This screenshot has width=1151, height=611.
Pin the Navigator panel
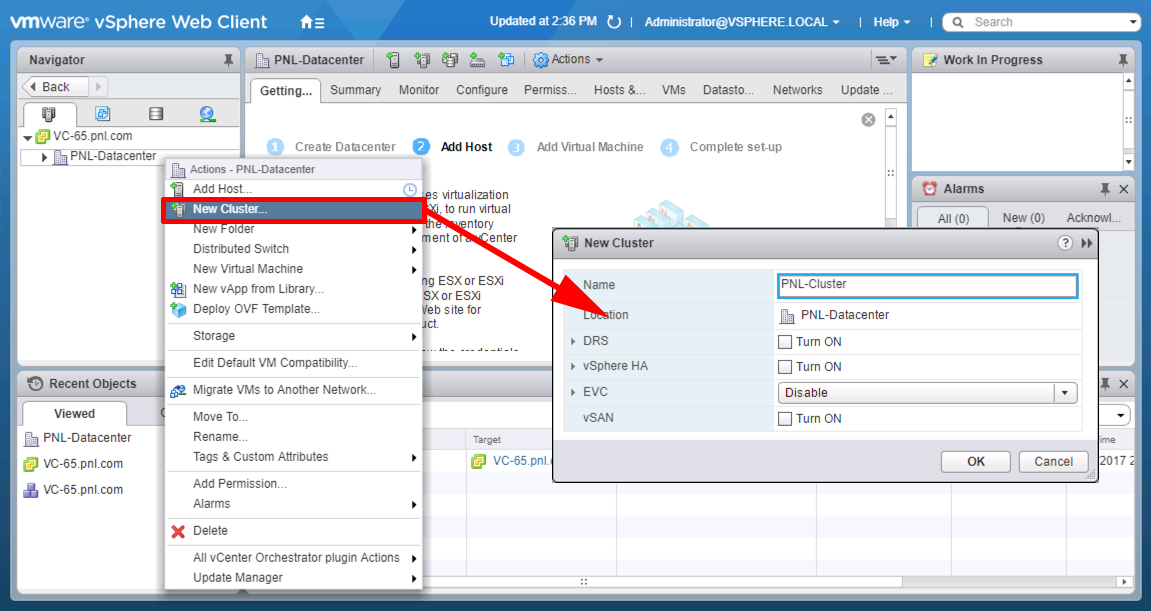point(228,60)
